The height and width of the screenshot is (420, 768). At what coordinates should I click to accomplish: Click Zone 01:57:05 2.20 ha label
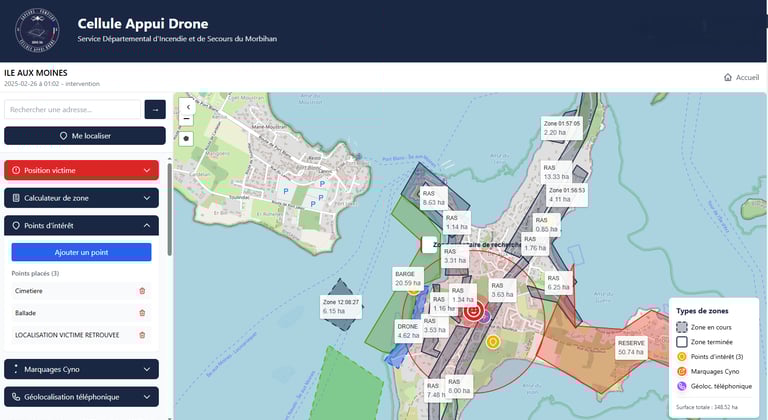(561, 128)
